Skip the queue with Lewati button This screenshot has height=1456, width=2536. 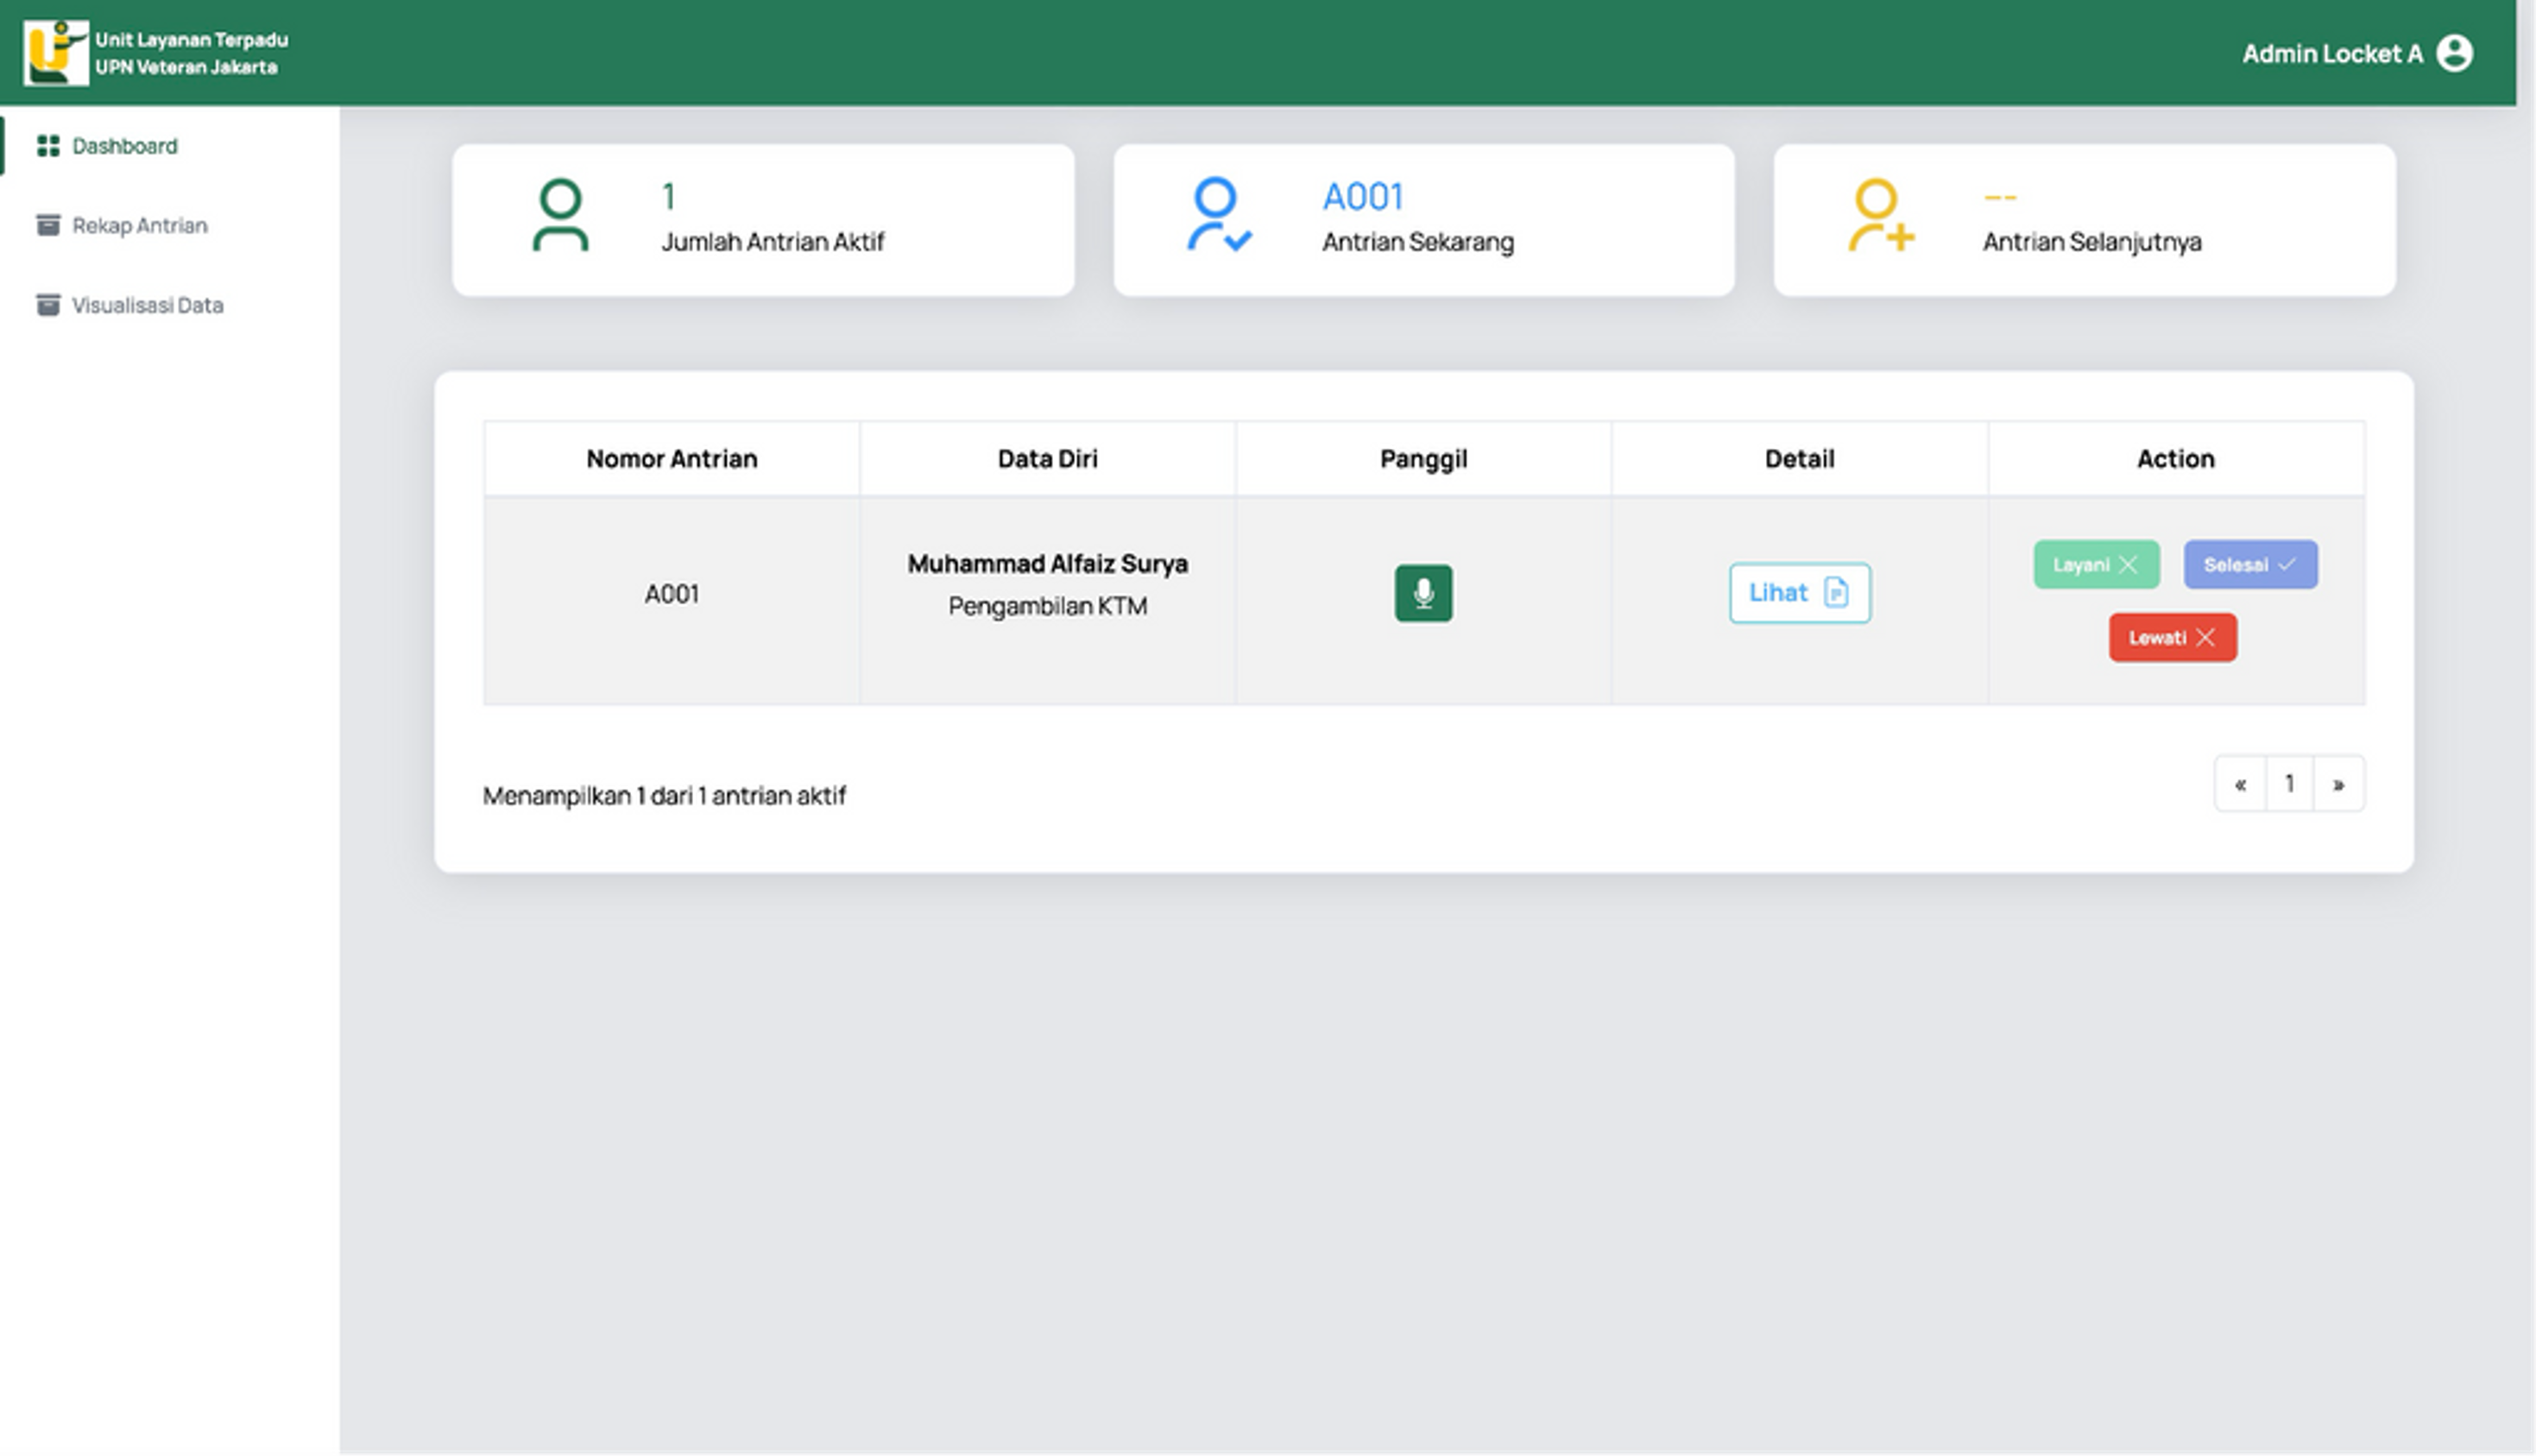[2171, 638]
